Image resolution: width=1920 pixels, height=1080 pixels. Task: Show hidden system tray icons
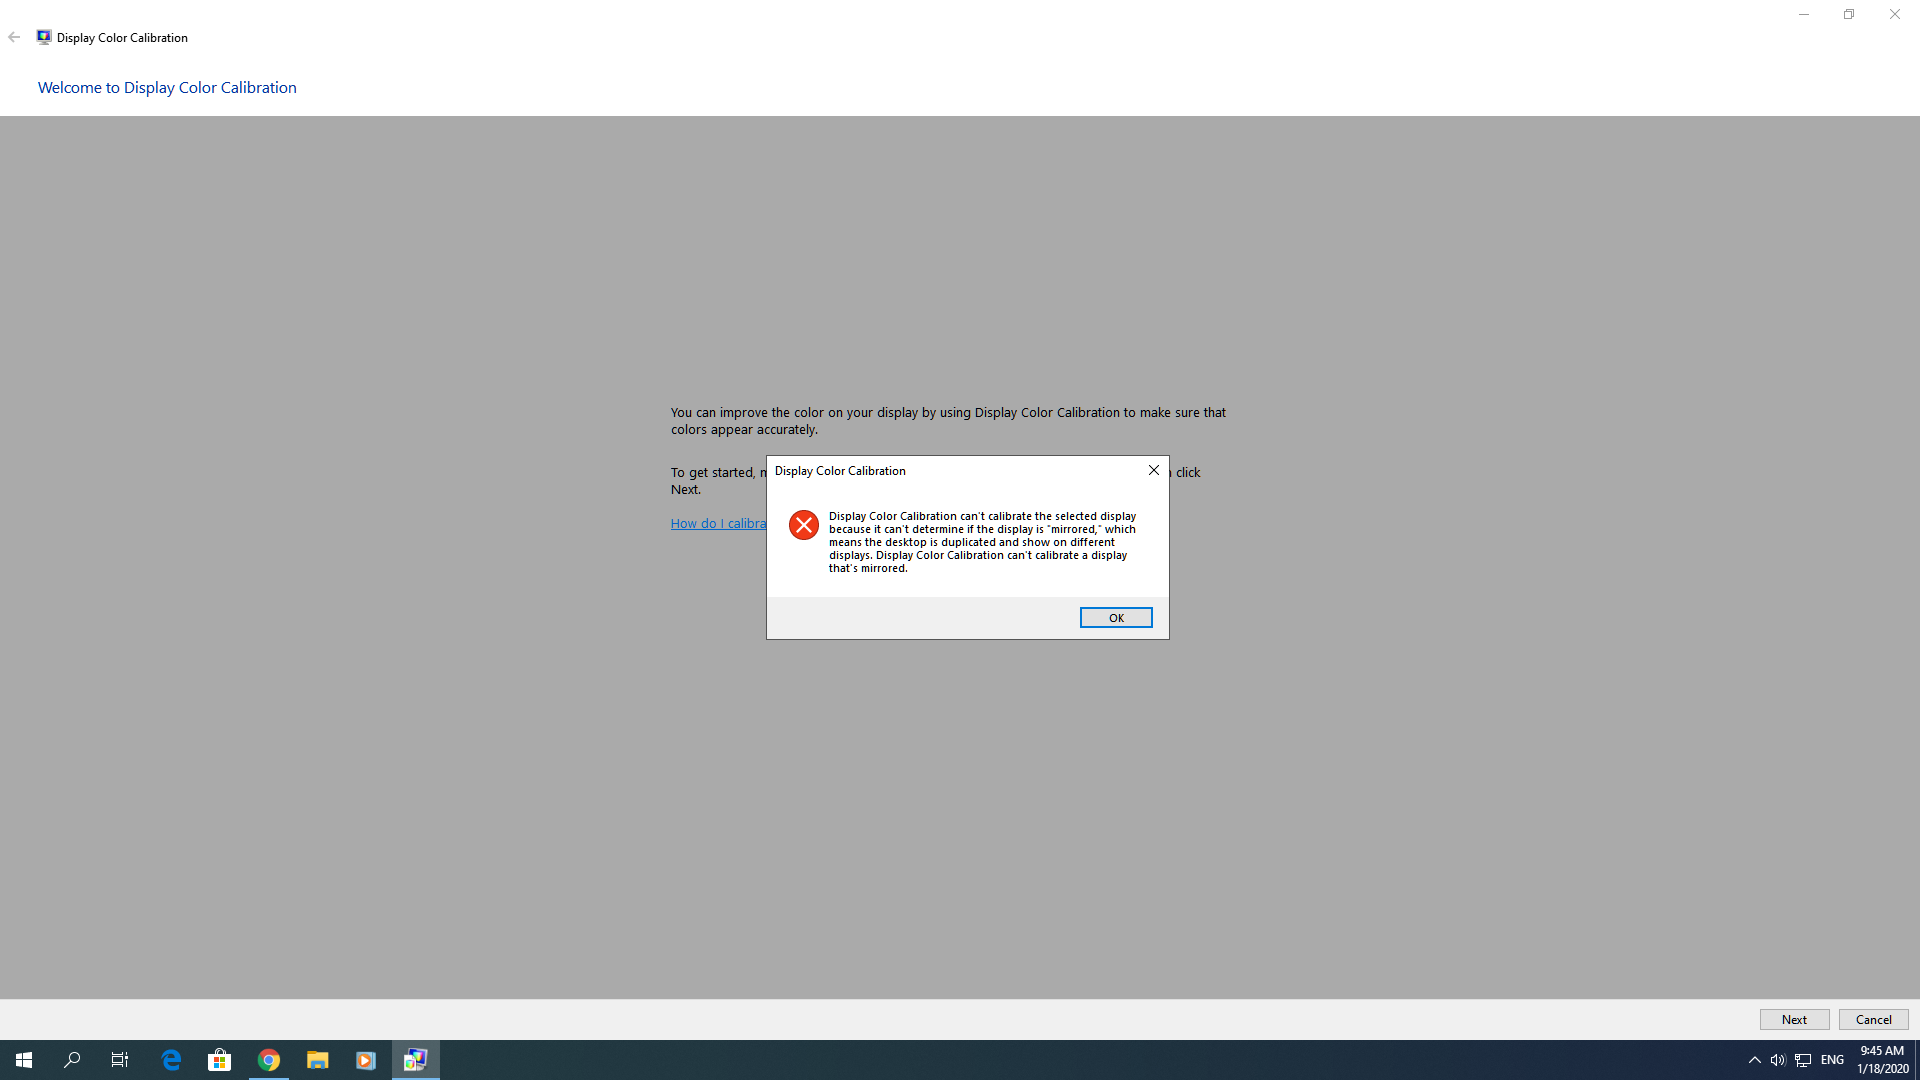coord(1754,1060)
